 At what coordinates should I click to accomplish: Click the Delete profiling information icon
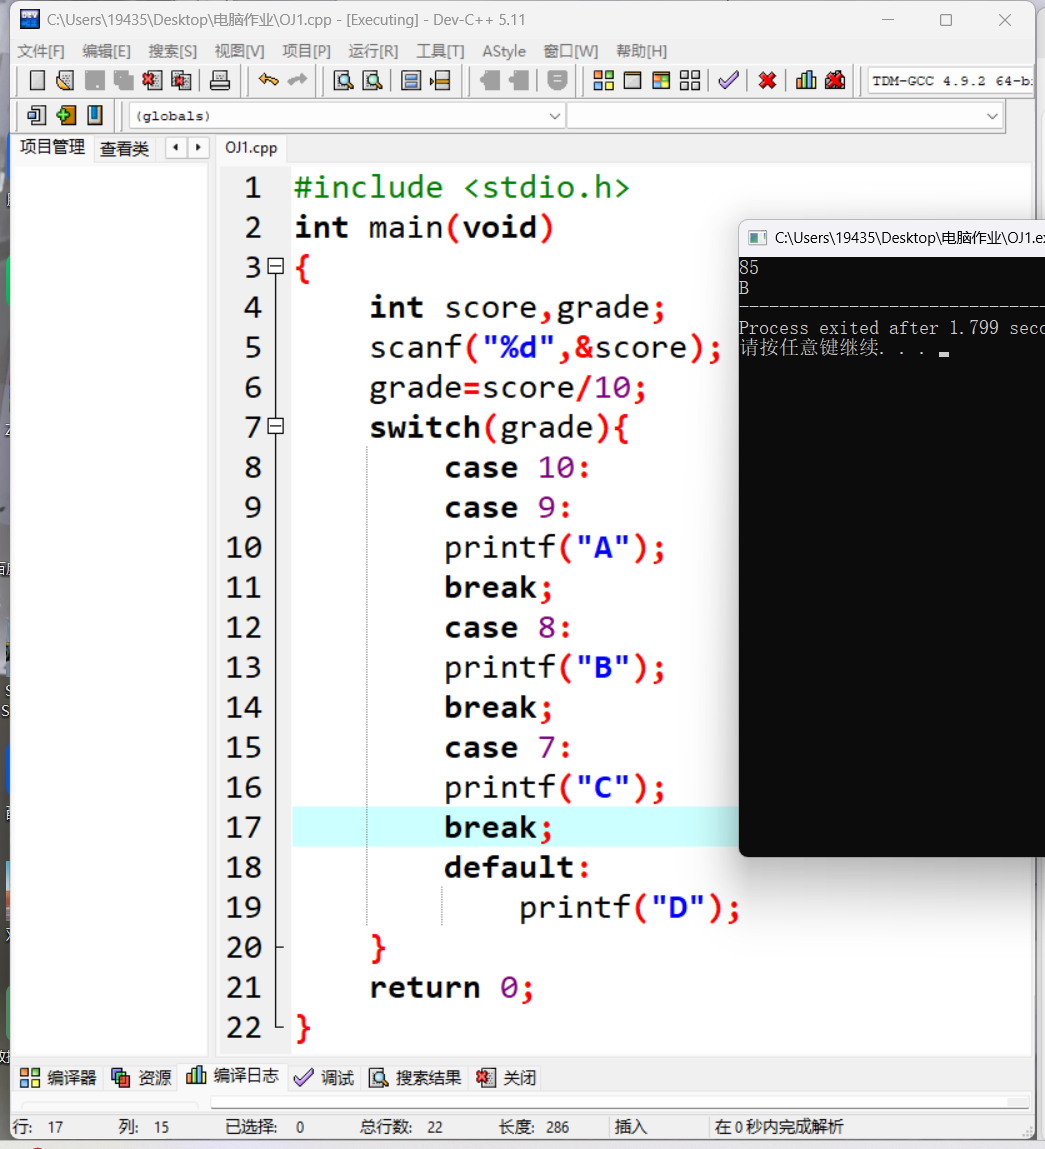coord(835,80)
